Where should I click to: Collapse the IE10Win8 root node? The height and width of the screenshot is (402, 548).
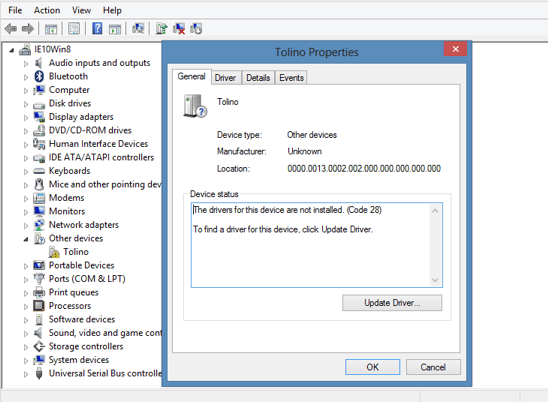pos(12,51)
